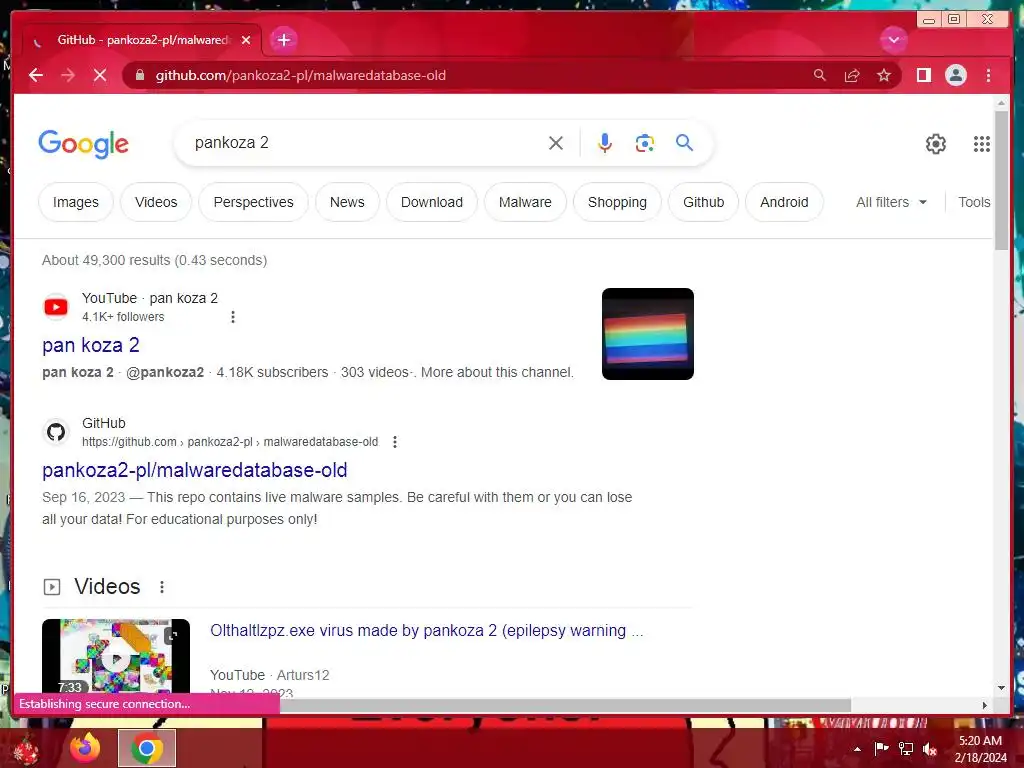Expand the All filters dropdown
Image resolution: width=1024 pixels, height=768 pixels.
point(891,202)
